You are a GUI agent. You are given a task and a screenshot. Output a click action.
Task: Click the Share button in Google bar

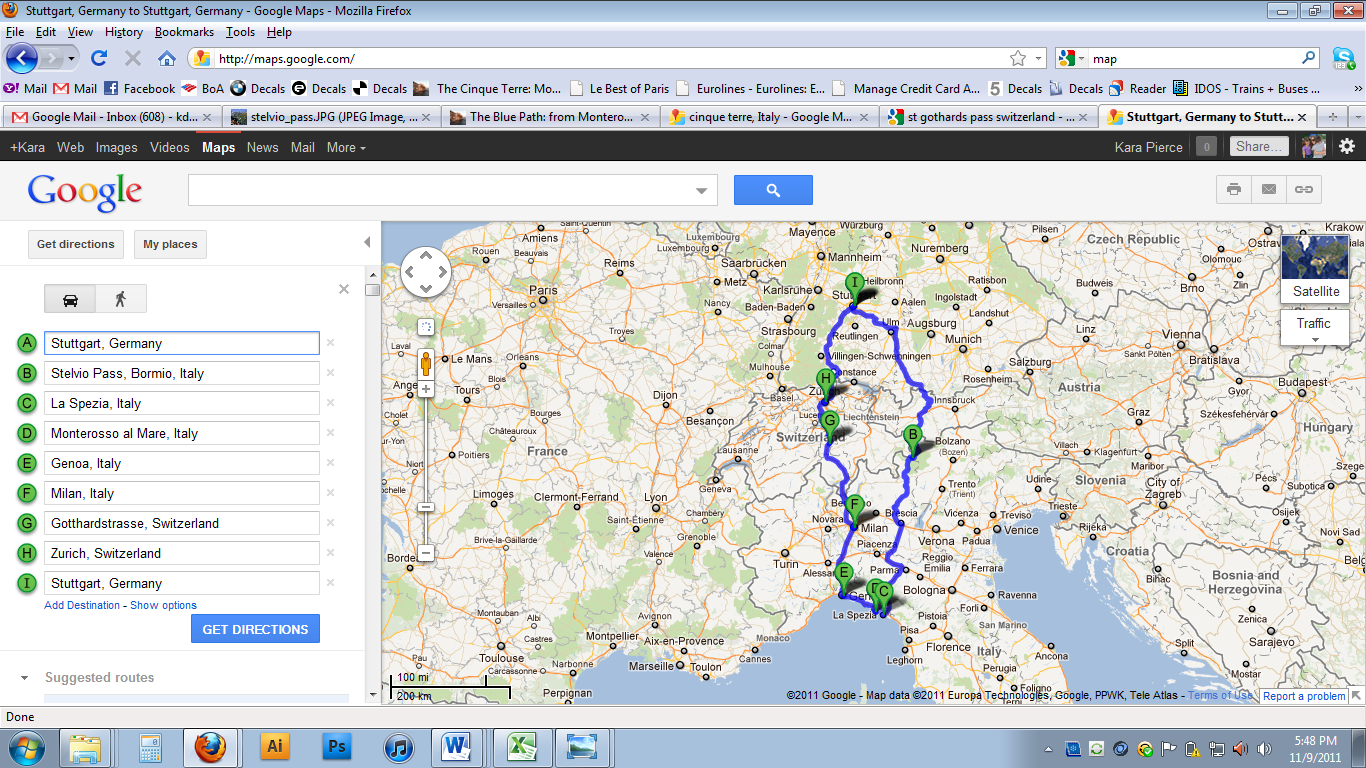(x=1258, y=146)
